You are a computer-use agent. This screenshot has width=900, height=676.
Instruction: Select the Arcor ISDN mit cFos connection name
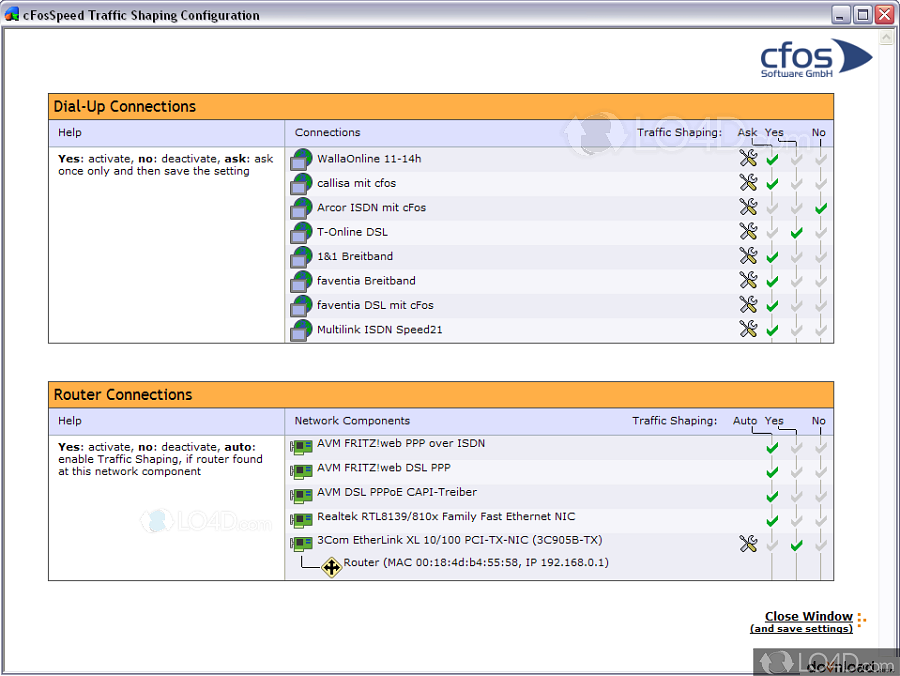[x=371, y=207]
